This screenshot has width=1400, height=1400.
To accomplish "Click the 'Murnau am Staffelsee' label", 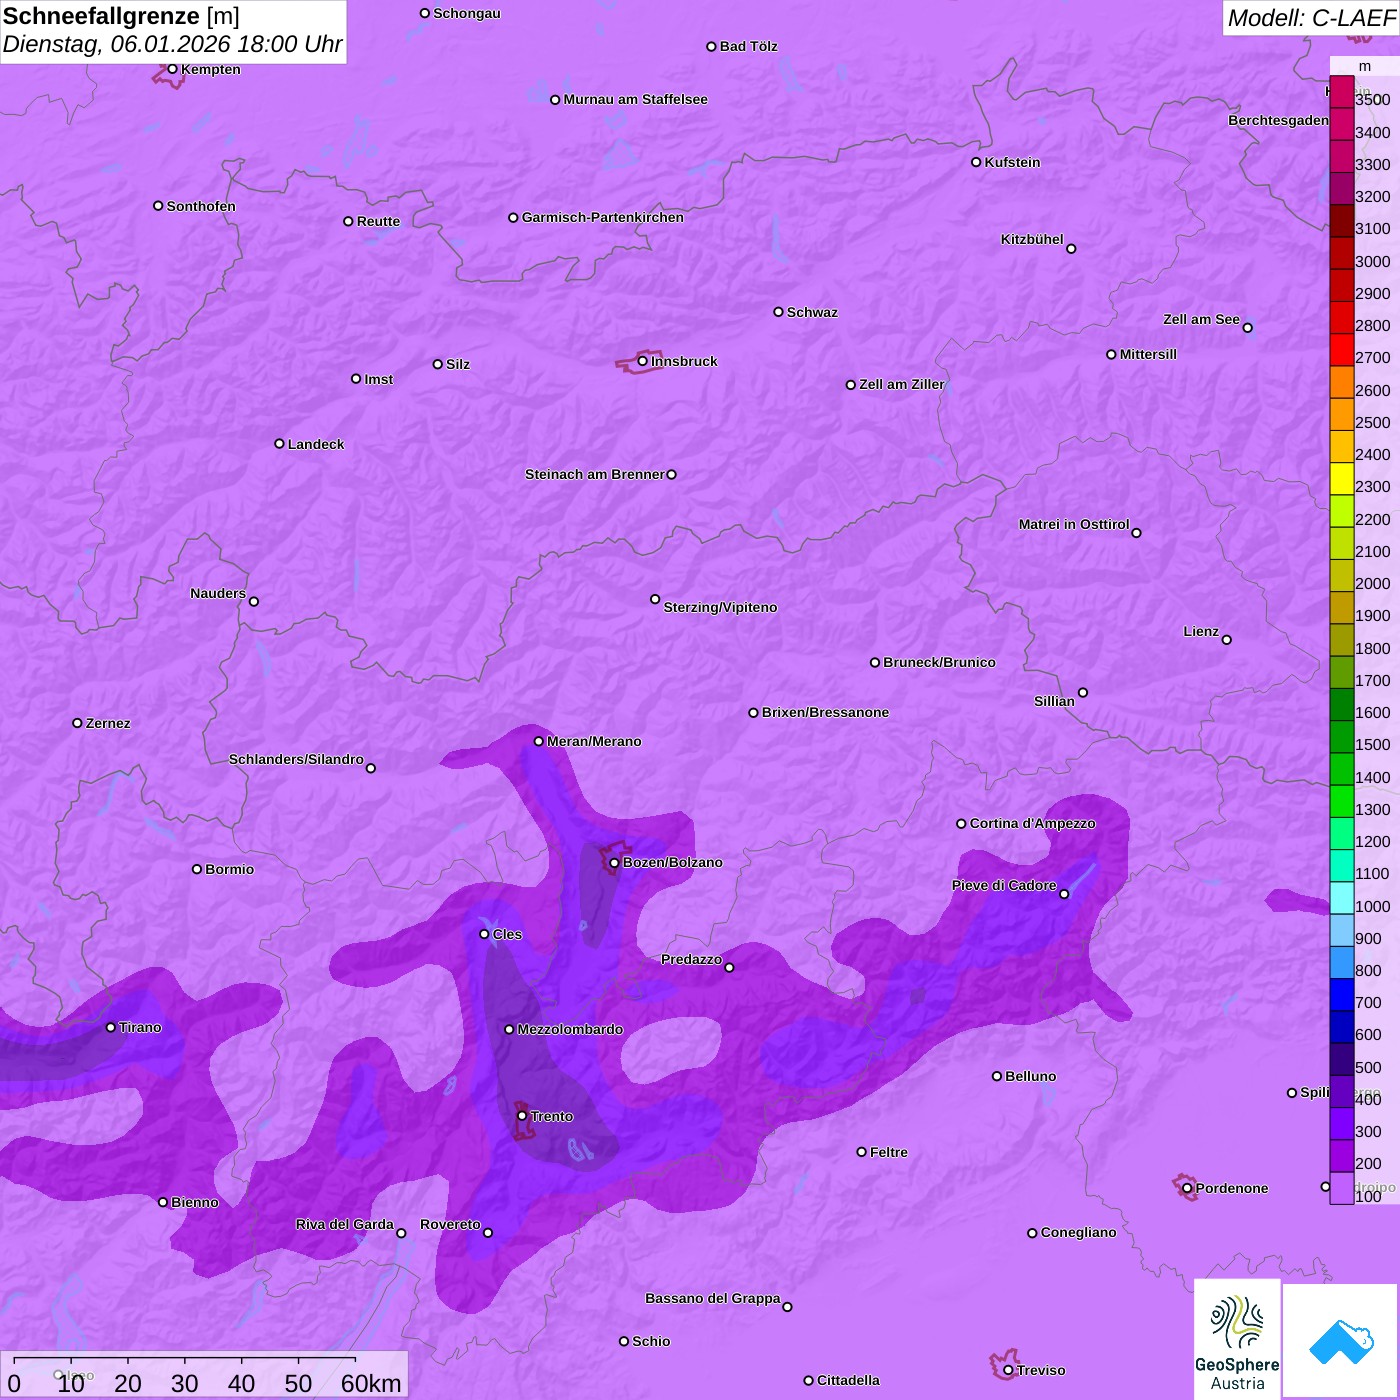I will point(636,99).
